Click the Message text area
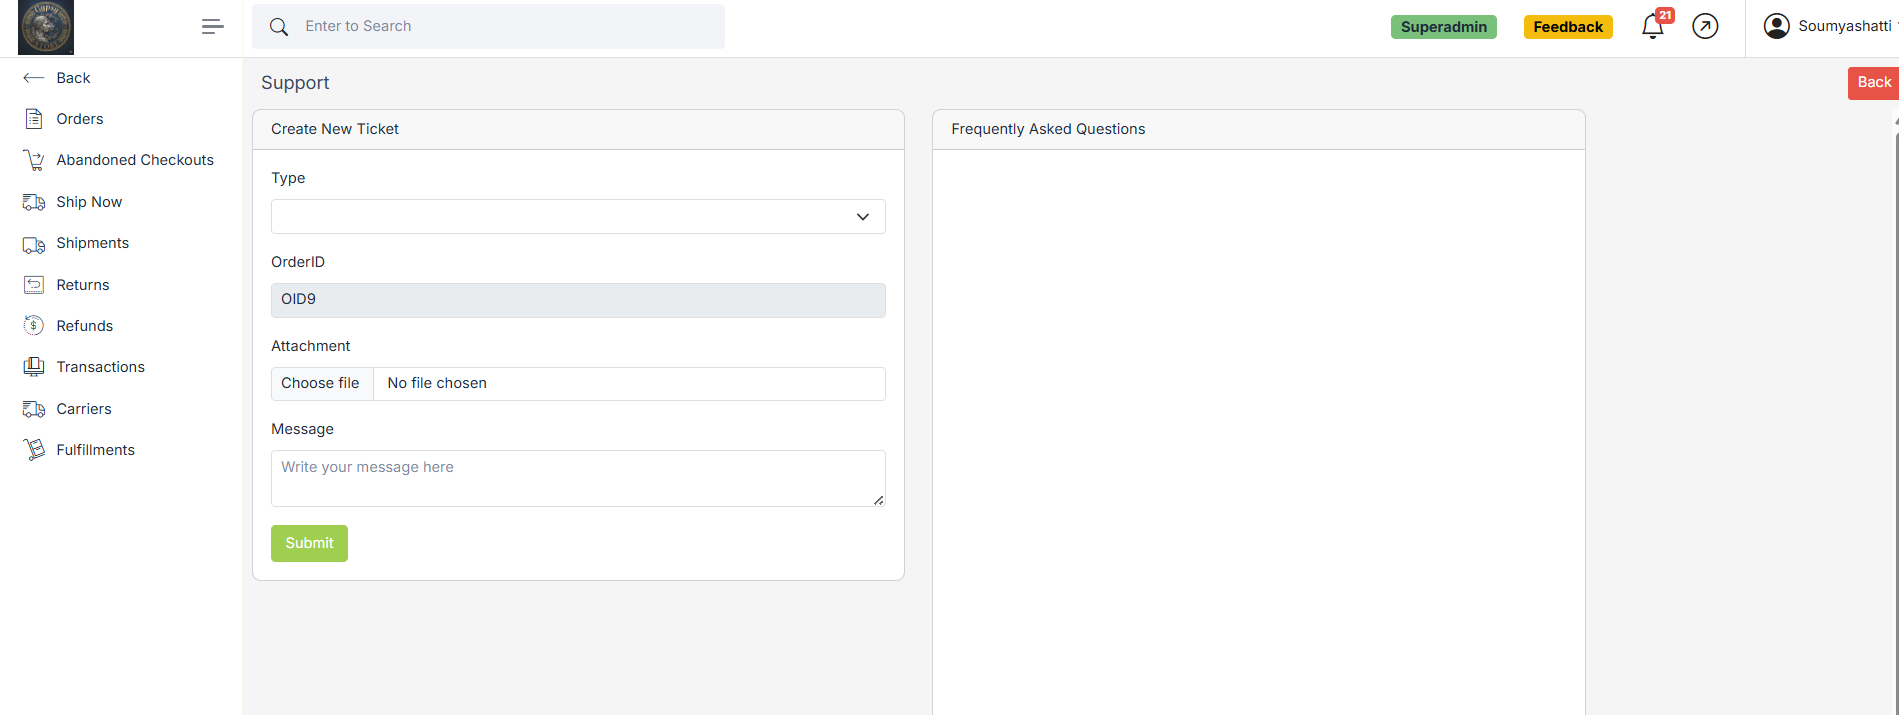This screenshot has width=1899, height=715. pyautogui.click(x=578, y=478)
